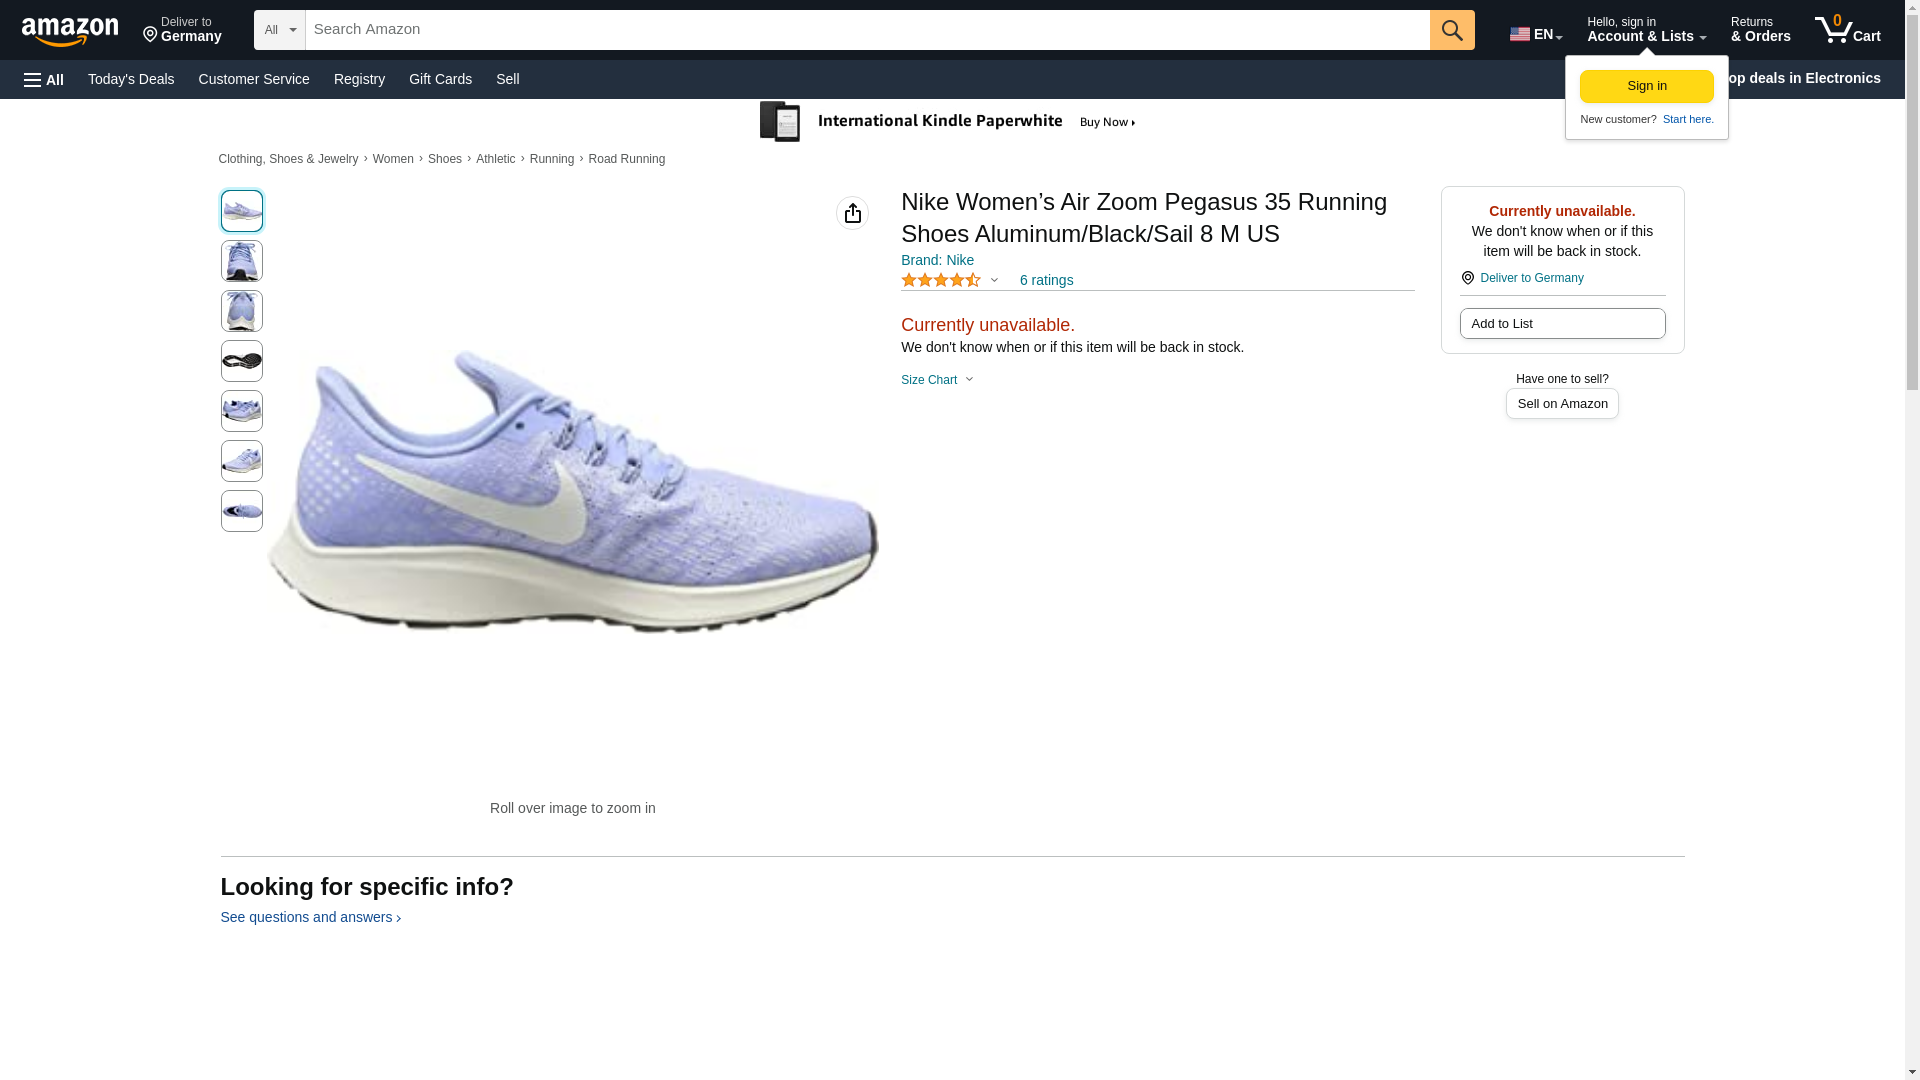
Task: Click the Amazon logo
Action: tap(70, 31)
